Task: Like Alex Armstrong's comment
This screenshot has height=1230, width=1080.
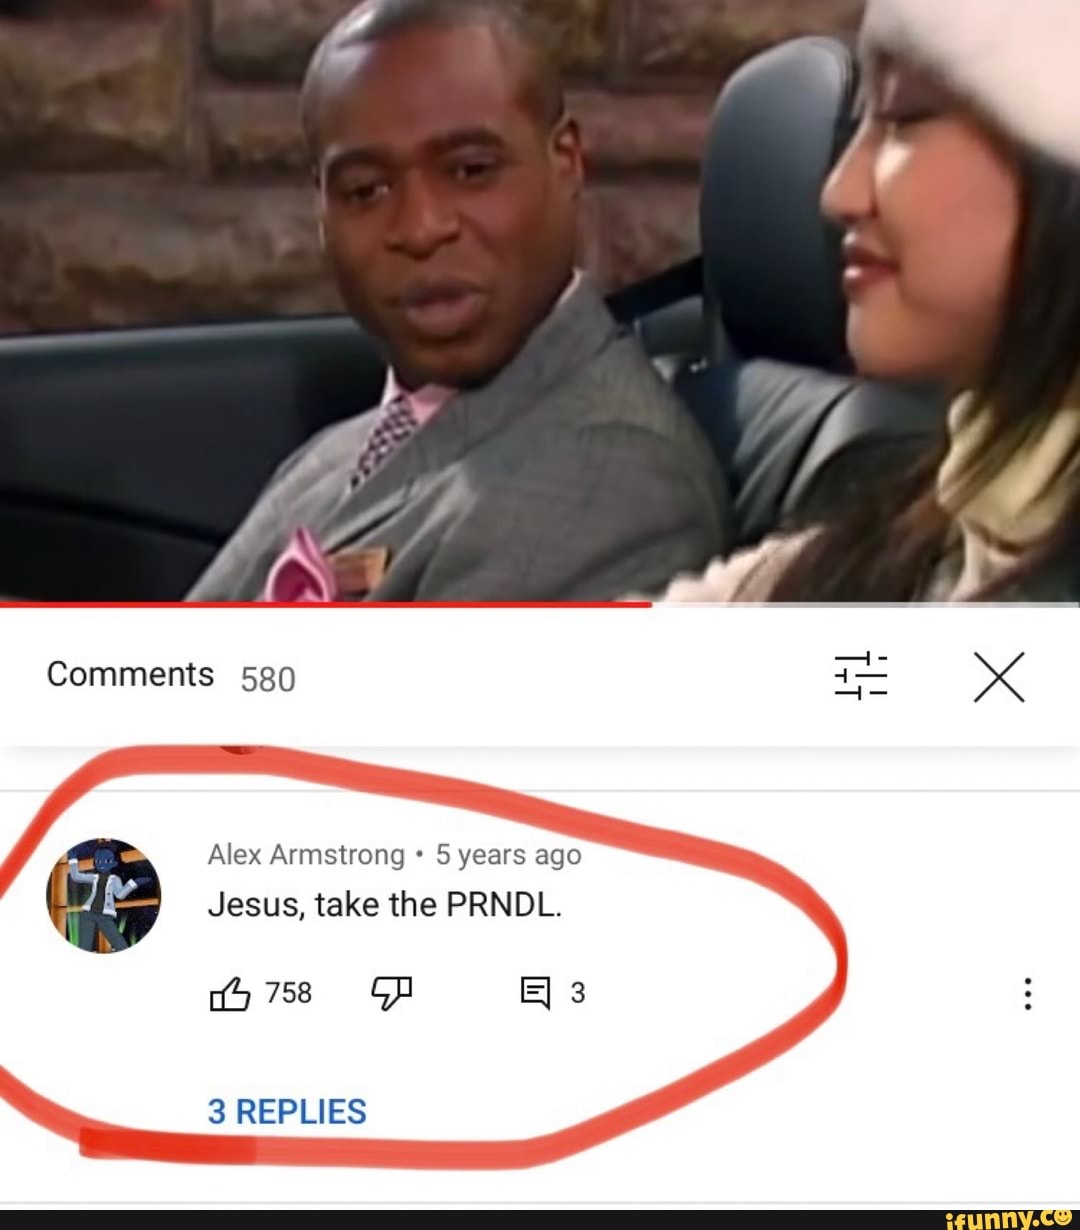Action: pyautogui.click(x=230, y=993)
